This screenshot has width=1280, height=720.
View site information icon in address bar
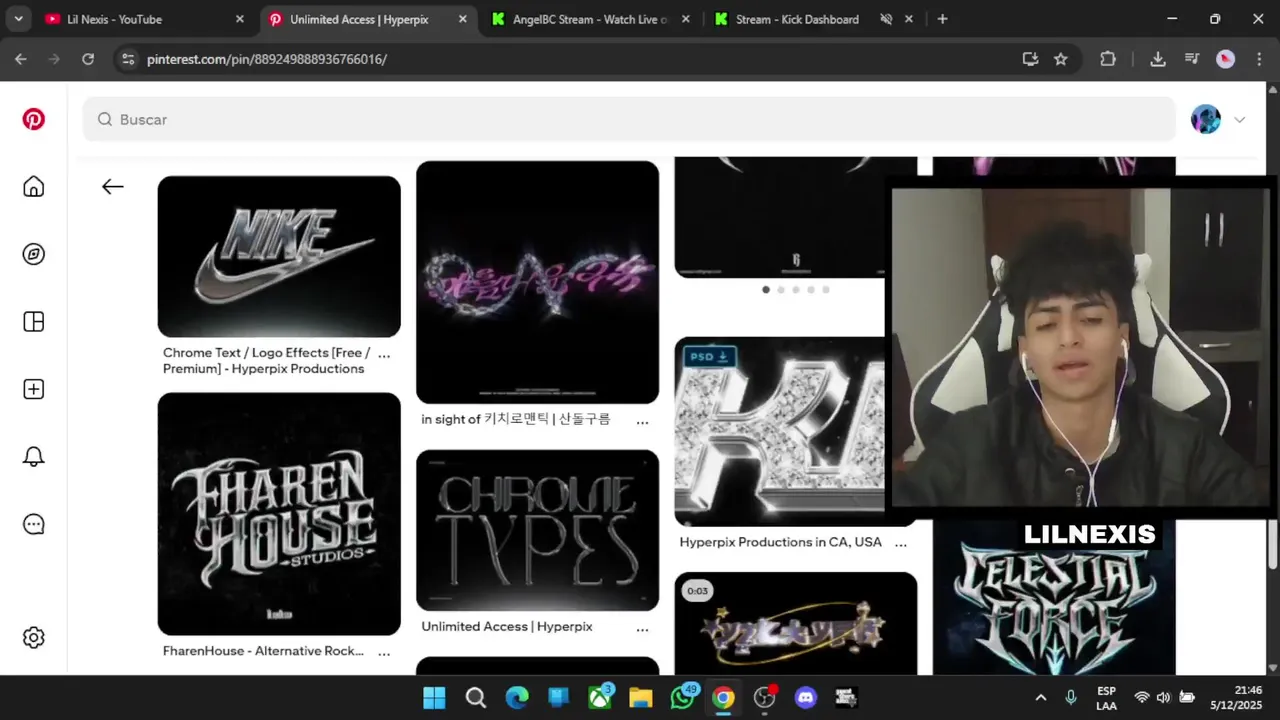[128, 59]
